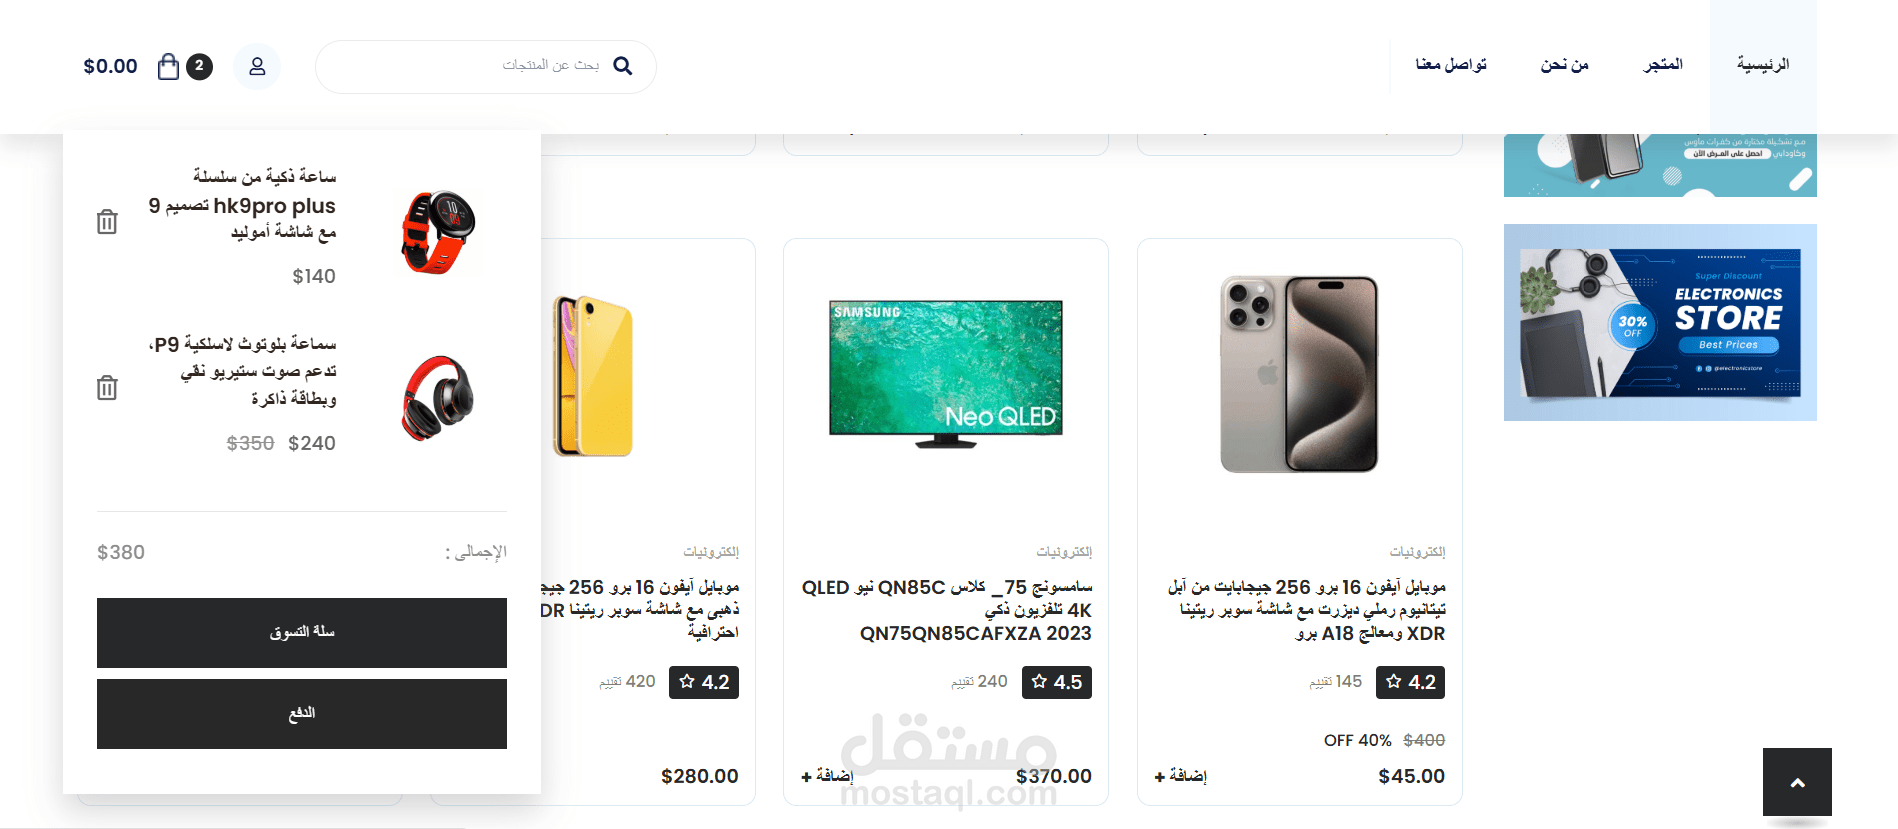
Task: Open the red smartwatch thumbnail in cart
Action: click(438, 233)
